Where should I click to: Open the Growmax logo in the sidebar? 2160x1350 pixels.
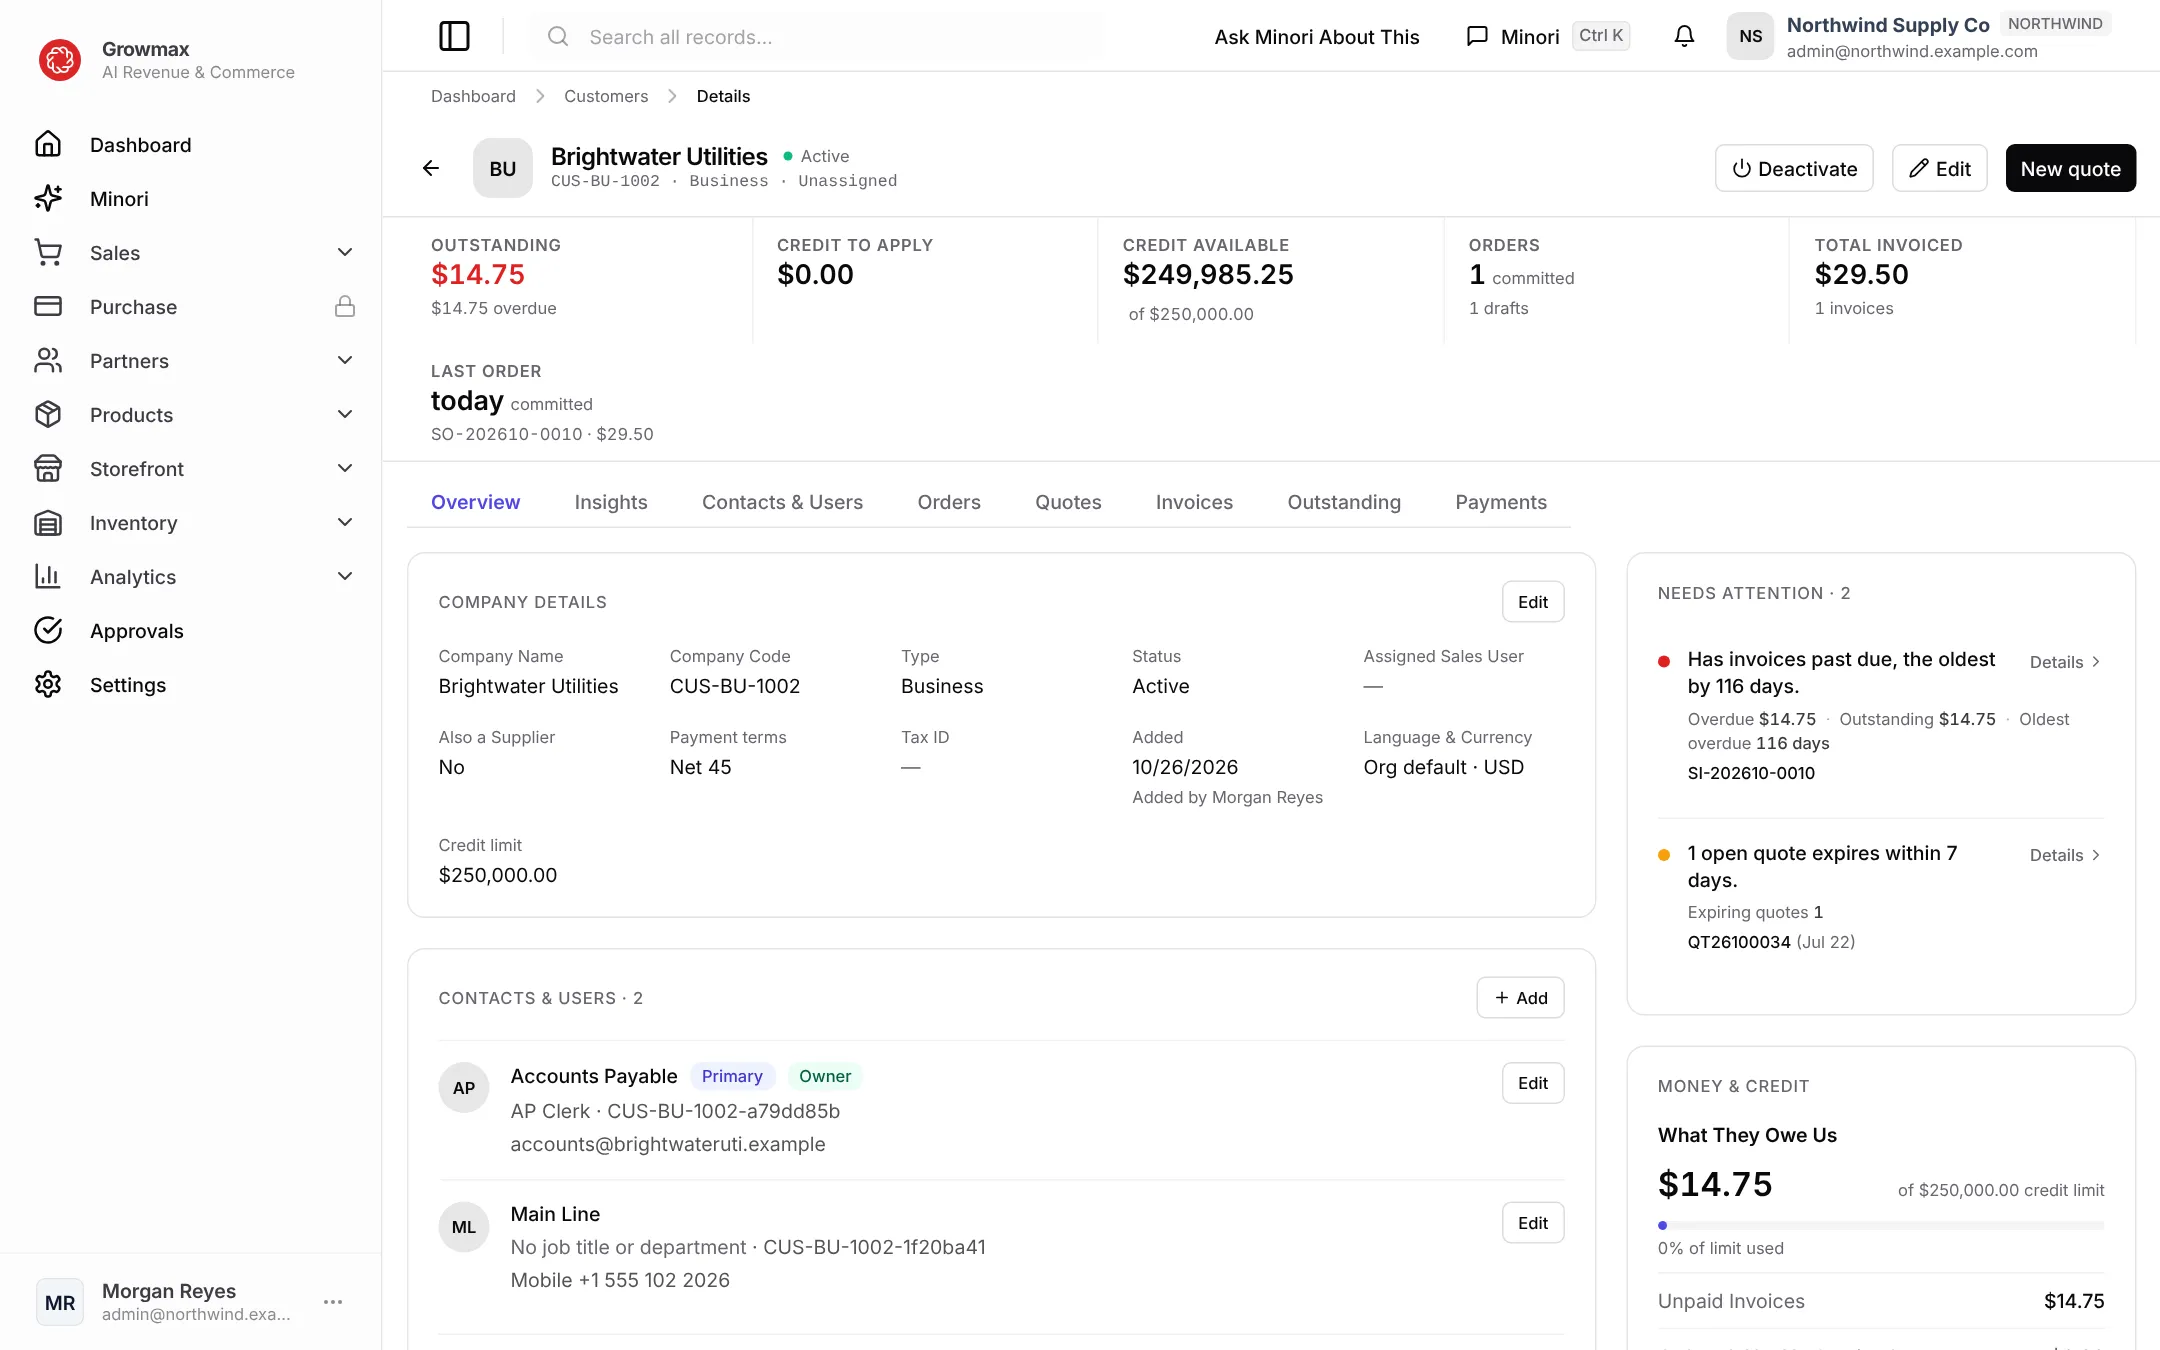(x=60, y=60)
